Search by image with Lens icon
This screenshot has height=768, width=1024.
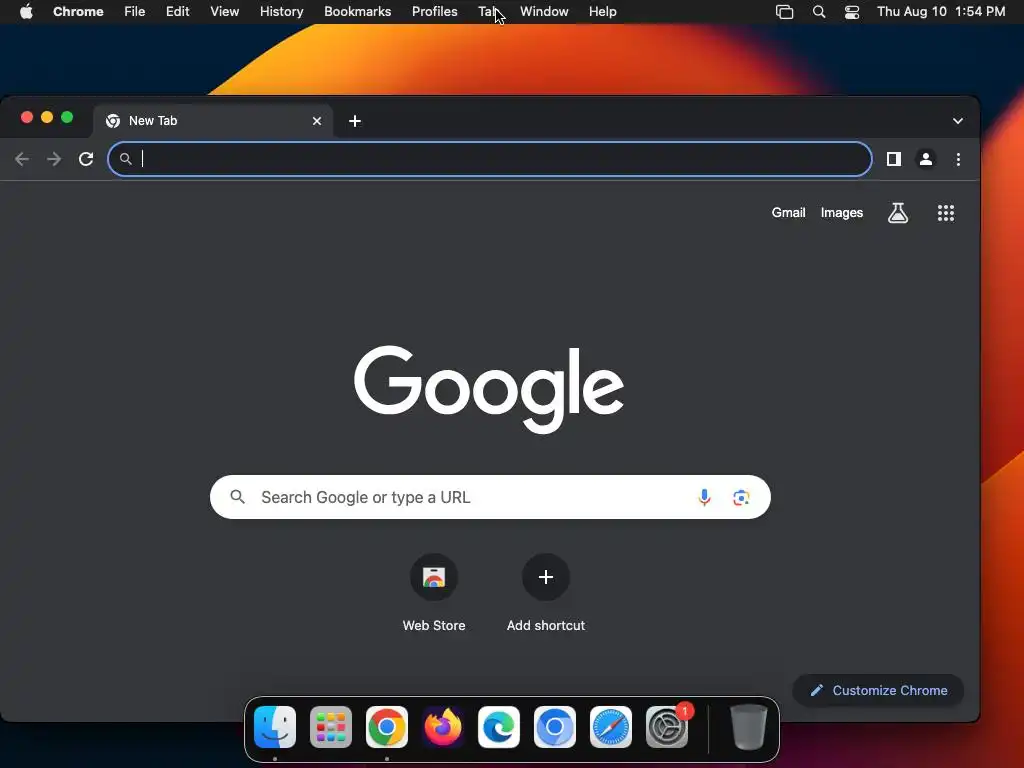(x=741, y=497)
